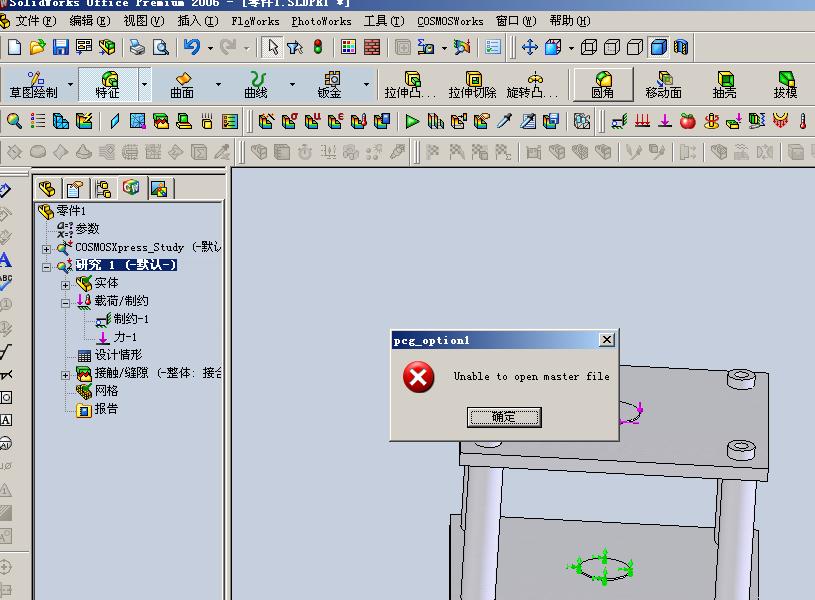This screenshot has height=600, width=815.
Task: Open the FloWorks menu
Action: tap(255, 21)
